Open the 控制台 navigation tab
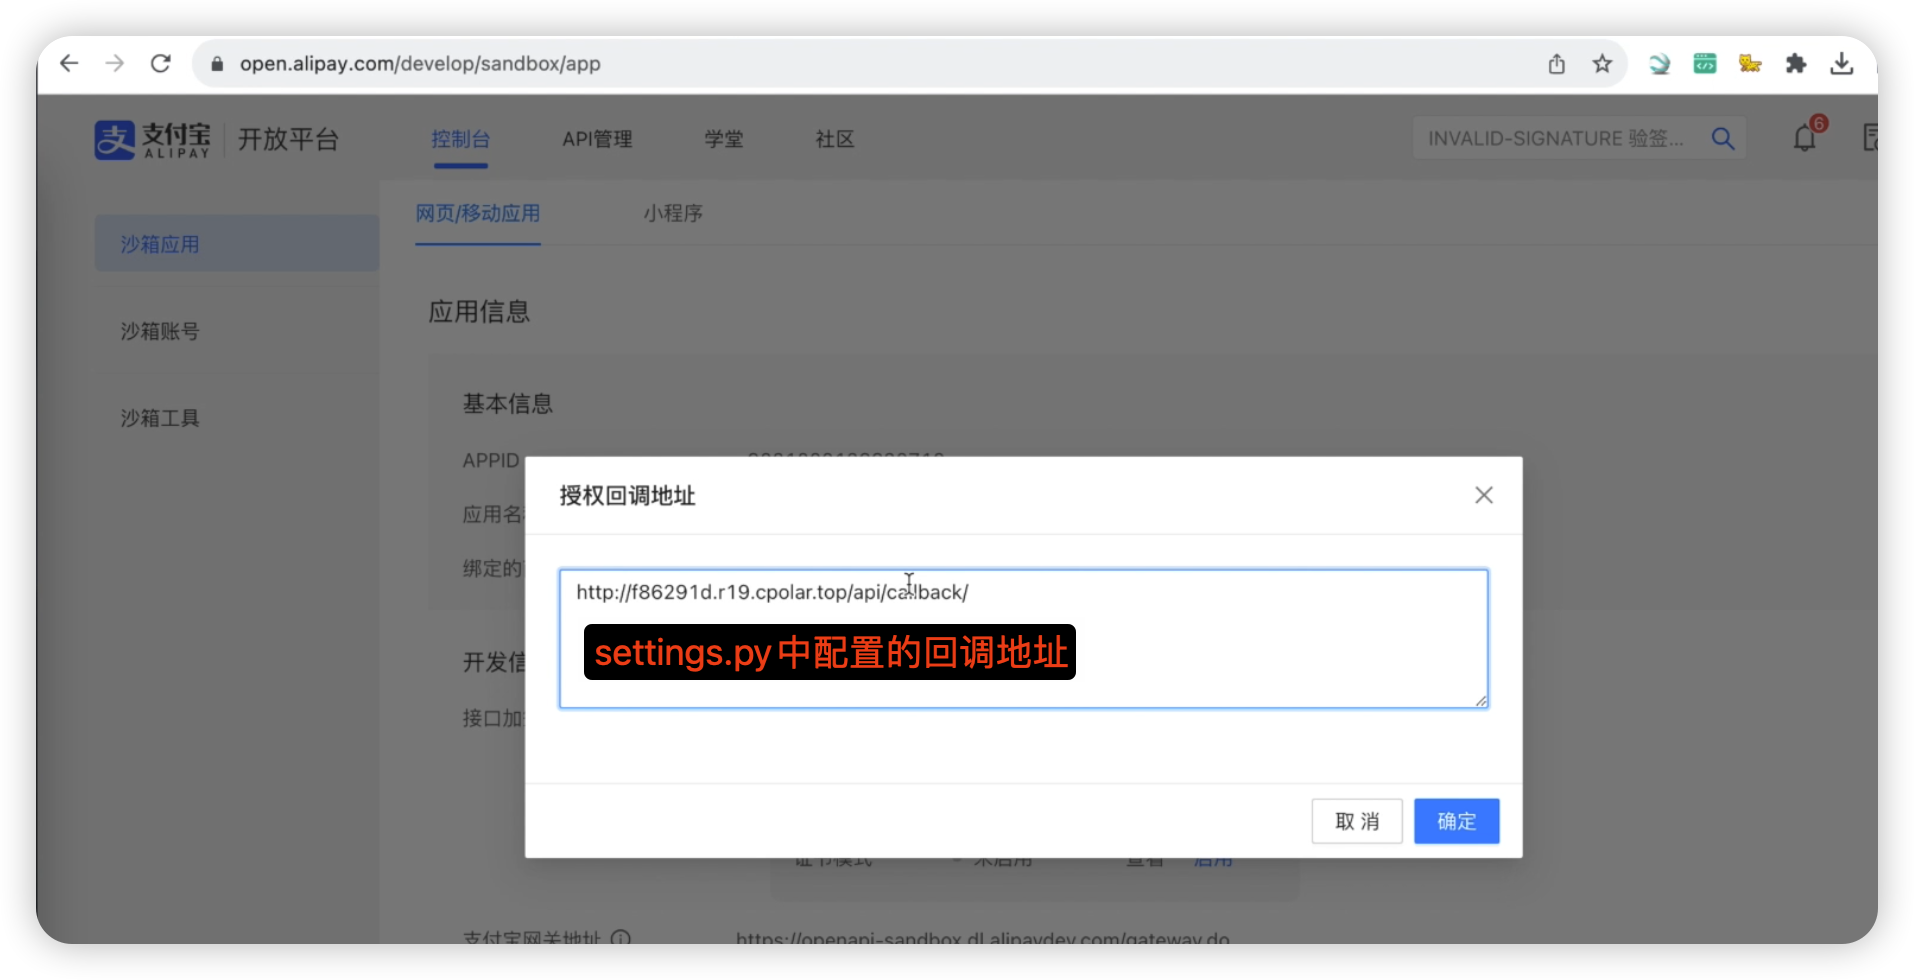Viewport: 1914px width, 980px height. pos(460,139)
